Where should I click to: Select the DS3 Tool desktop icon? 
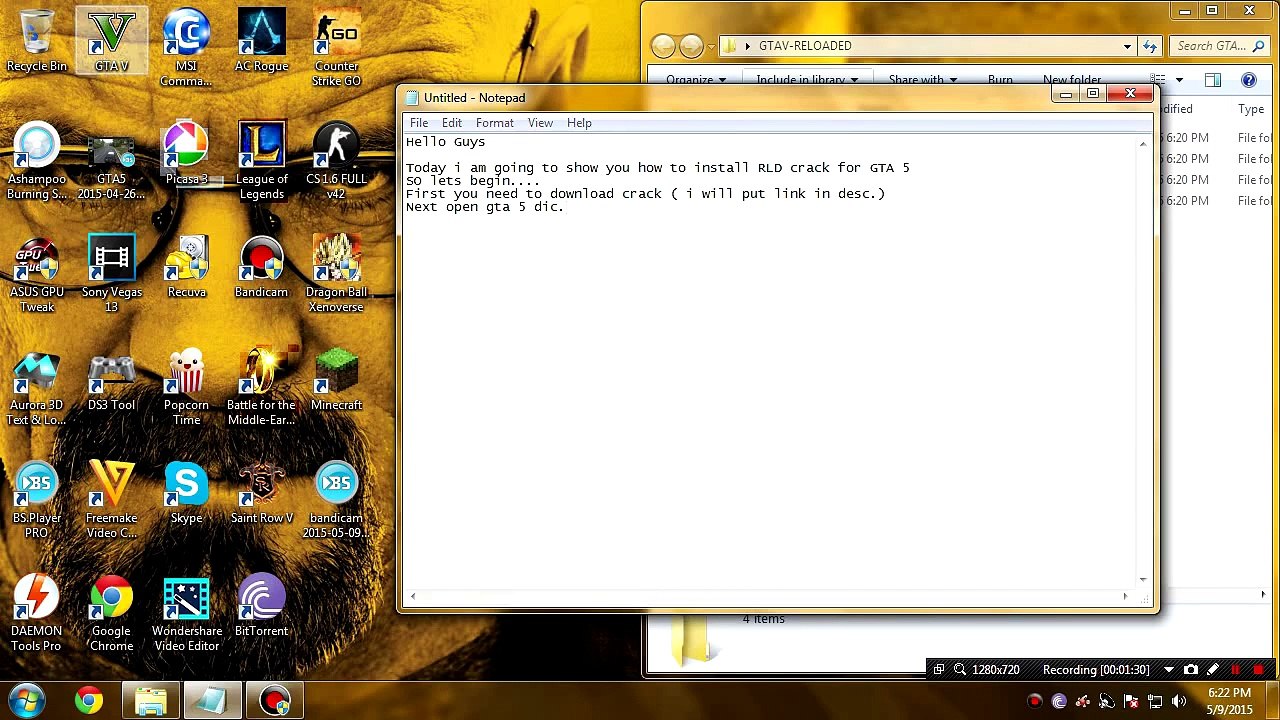click(111, 381)
